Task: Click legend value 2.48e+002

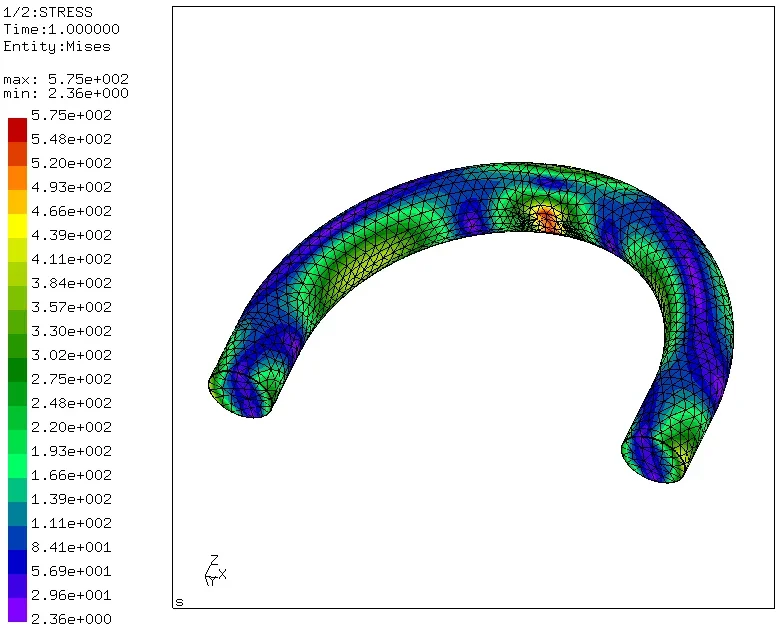Action: tap(72, 403)
